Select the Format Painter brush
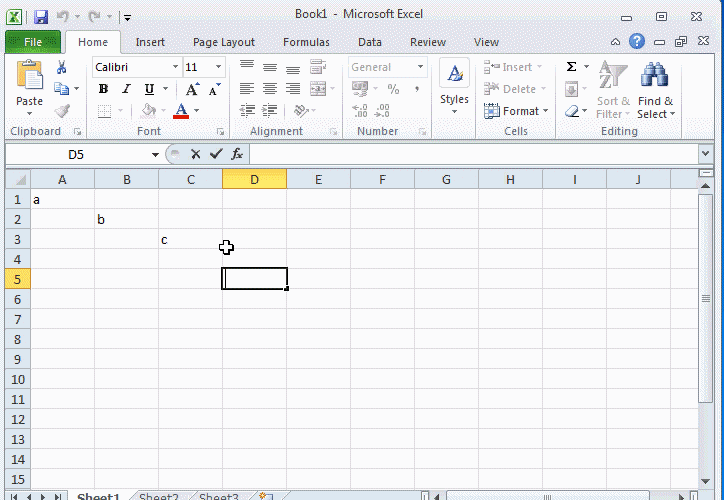The image size is (724, 500). 61,111
